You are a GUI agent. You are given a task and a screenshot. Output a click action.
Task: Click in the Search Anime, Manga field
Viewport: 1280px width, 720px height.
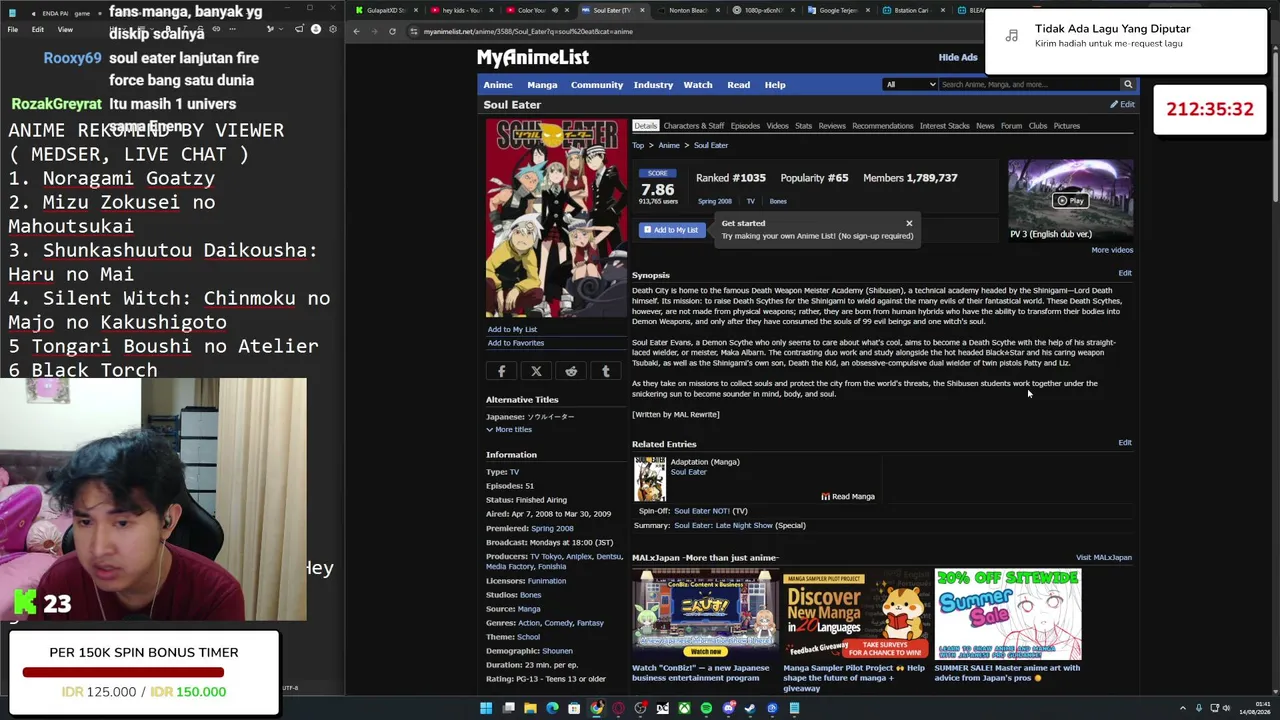click(x=1028, y=84)
